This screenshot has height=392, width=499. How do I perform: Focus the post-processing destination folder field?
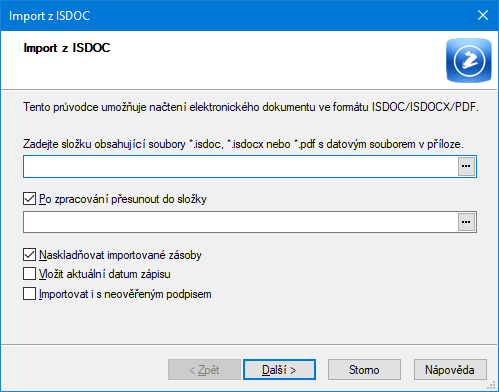coord(241,222)
